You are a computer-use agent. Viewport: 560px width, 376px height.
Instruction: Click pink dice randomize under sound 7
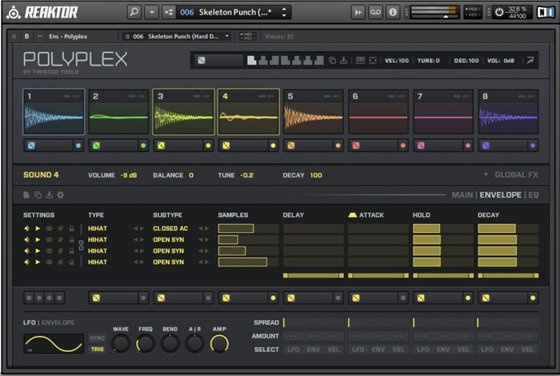coord(421,146)
